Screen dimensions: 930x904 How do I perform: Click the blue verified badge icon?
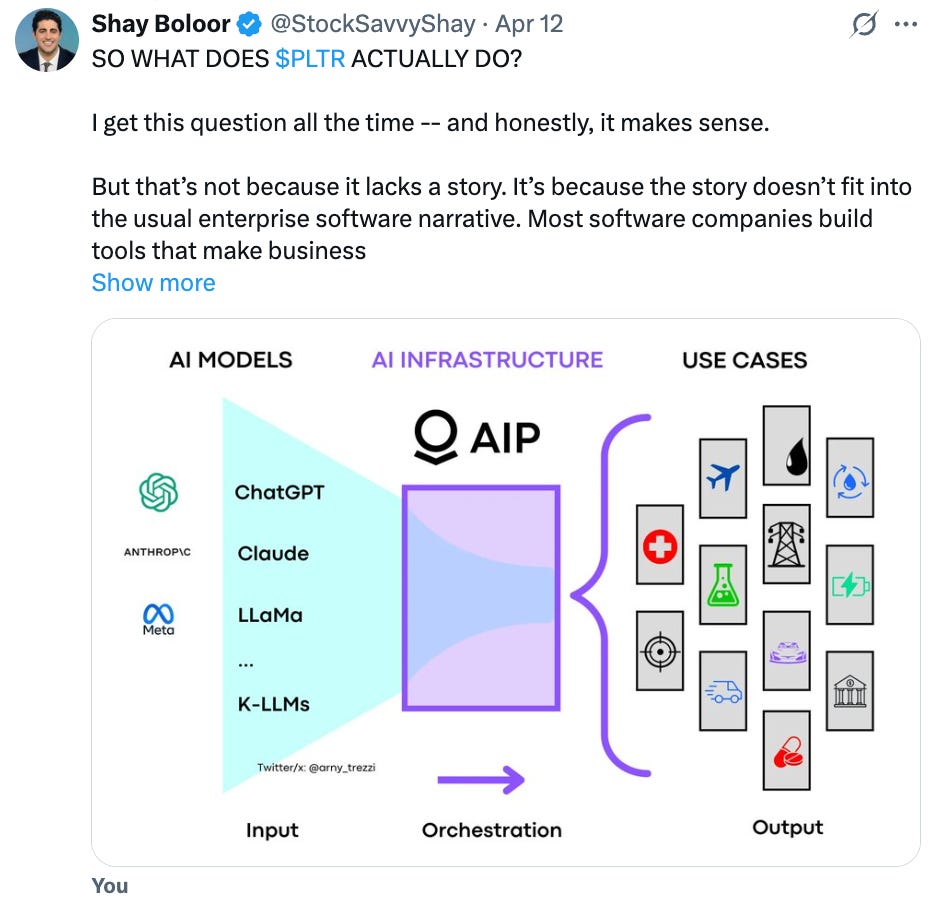pyautogui.click(x=249, y=25)
